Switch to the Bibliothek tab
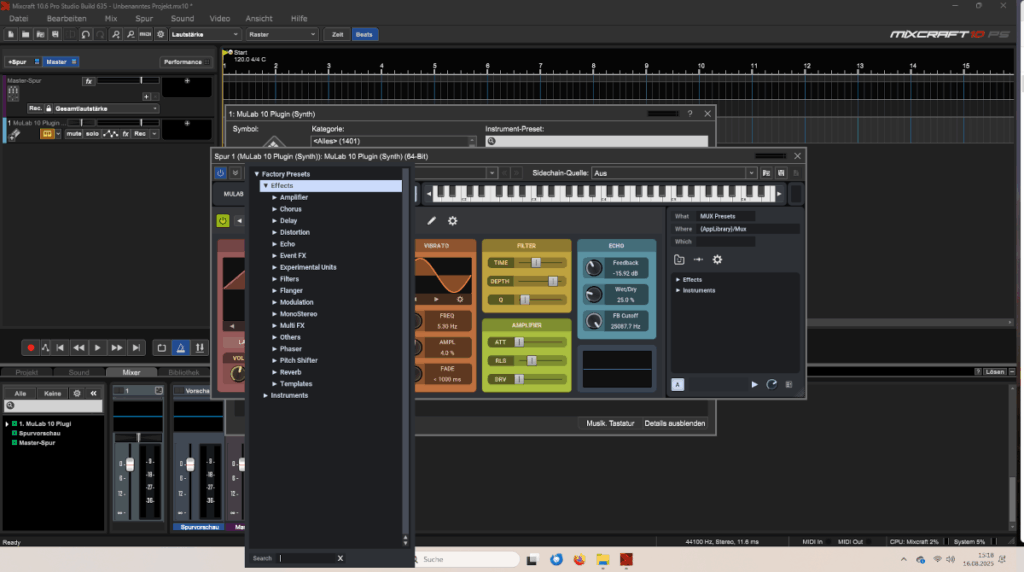1024x572 pixels. pyautogui.click(x=184, y=372)
